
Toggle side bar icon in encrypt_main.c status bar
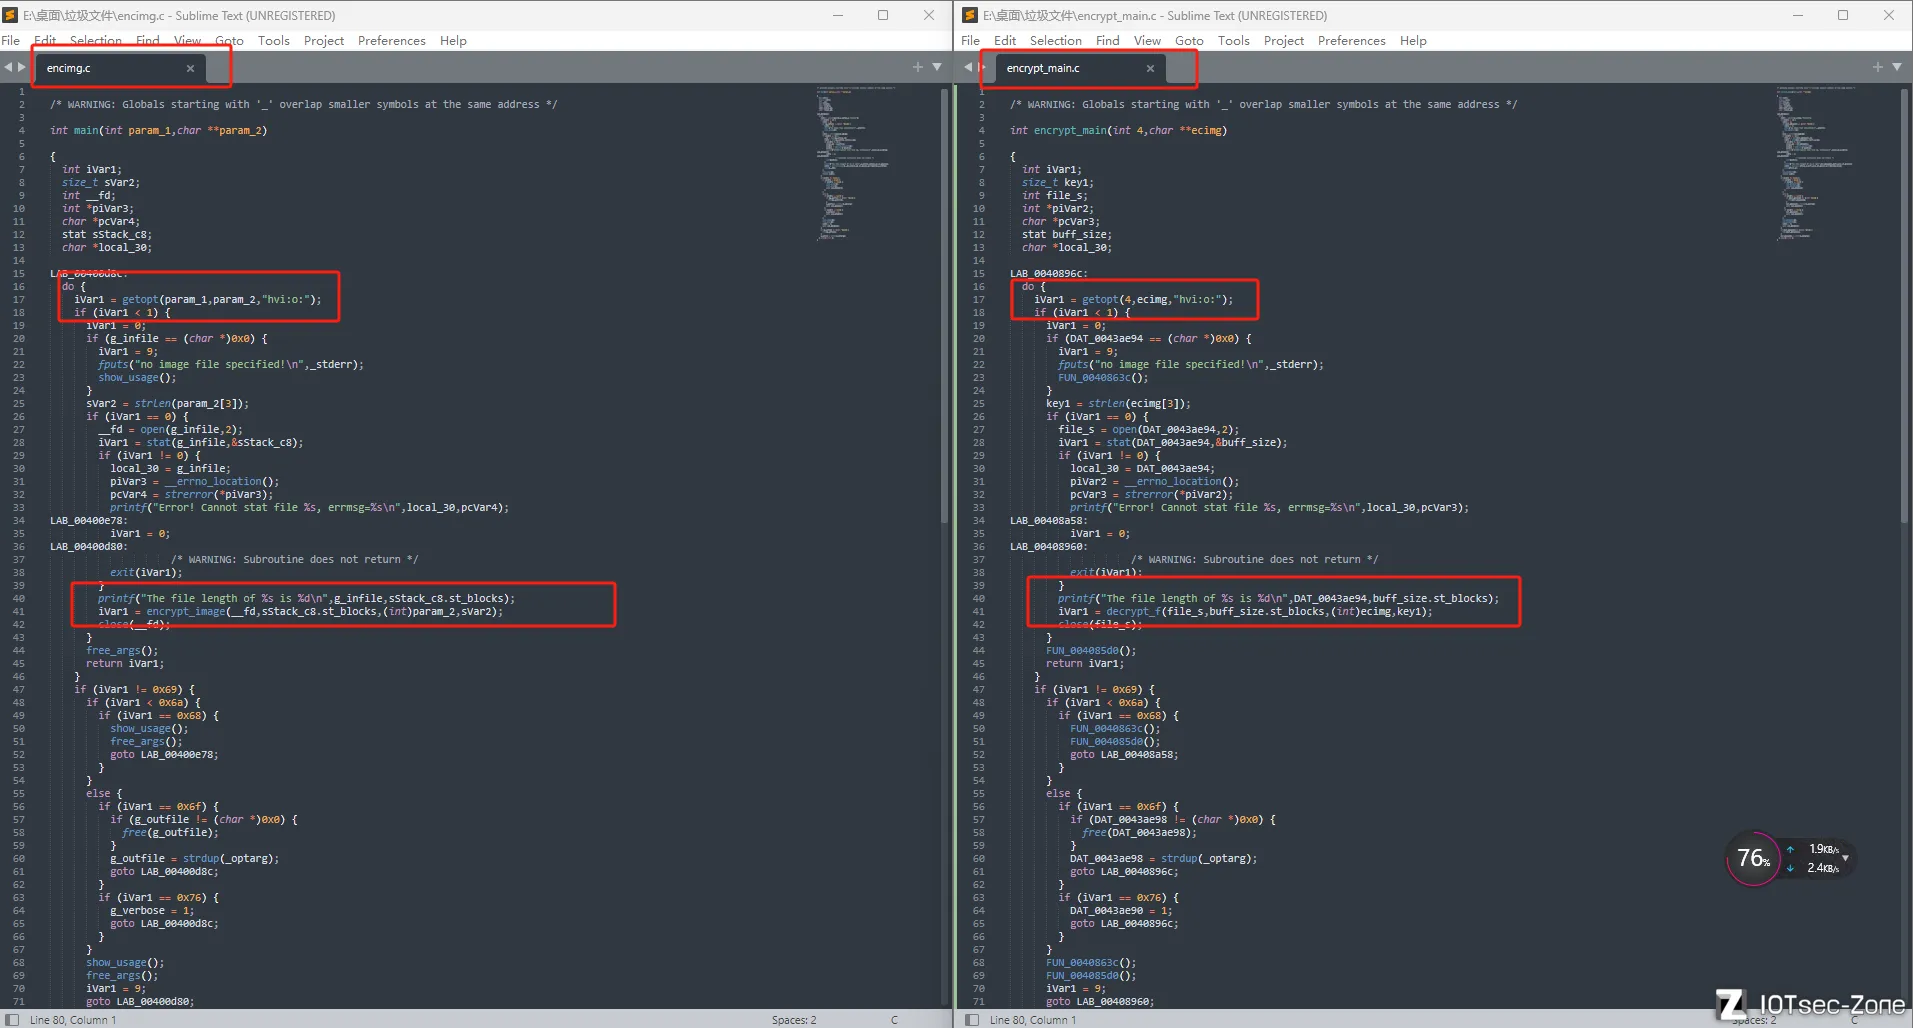tap(972, 1020)
